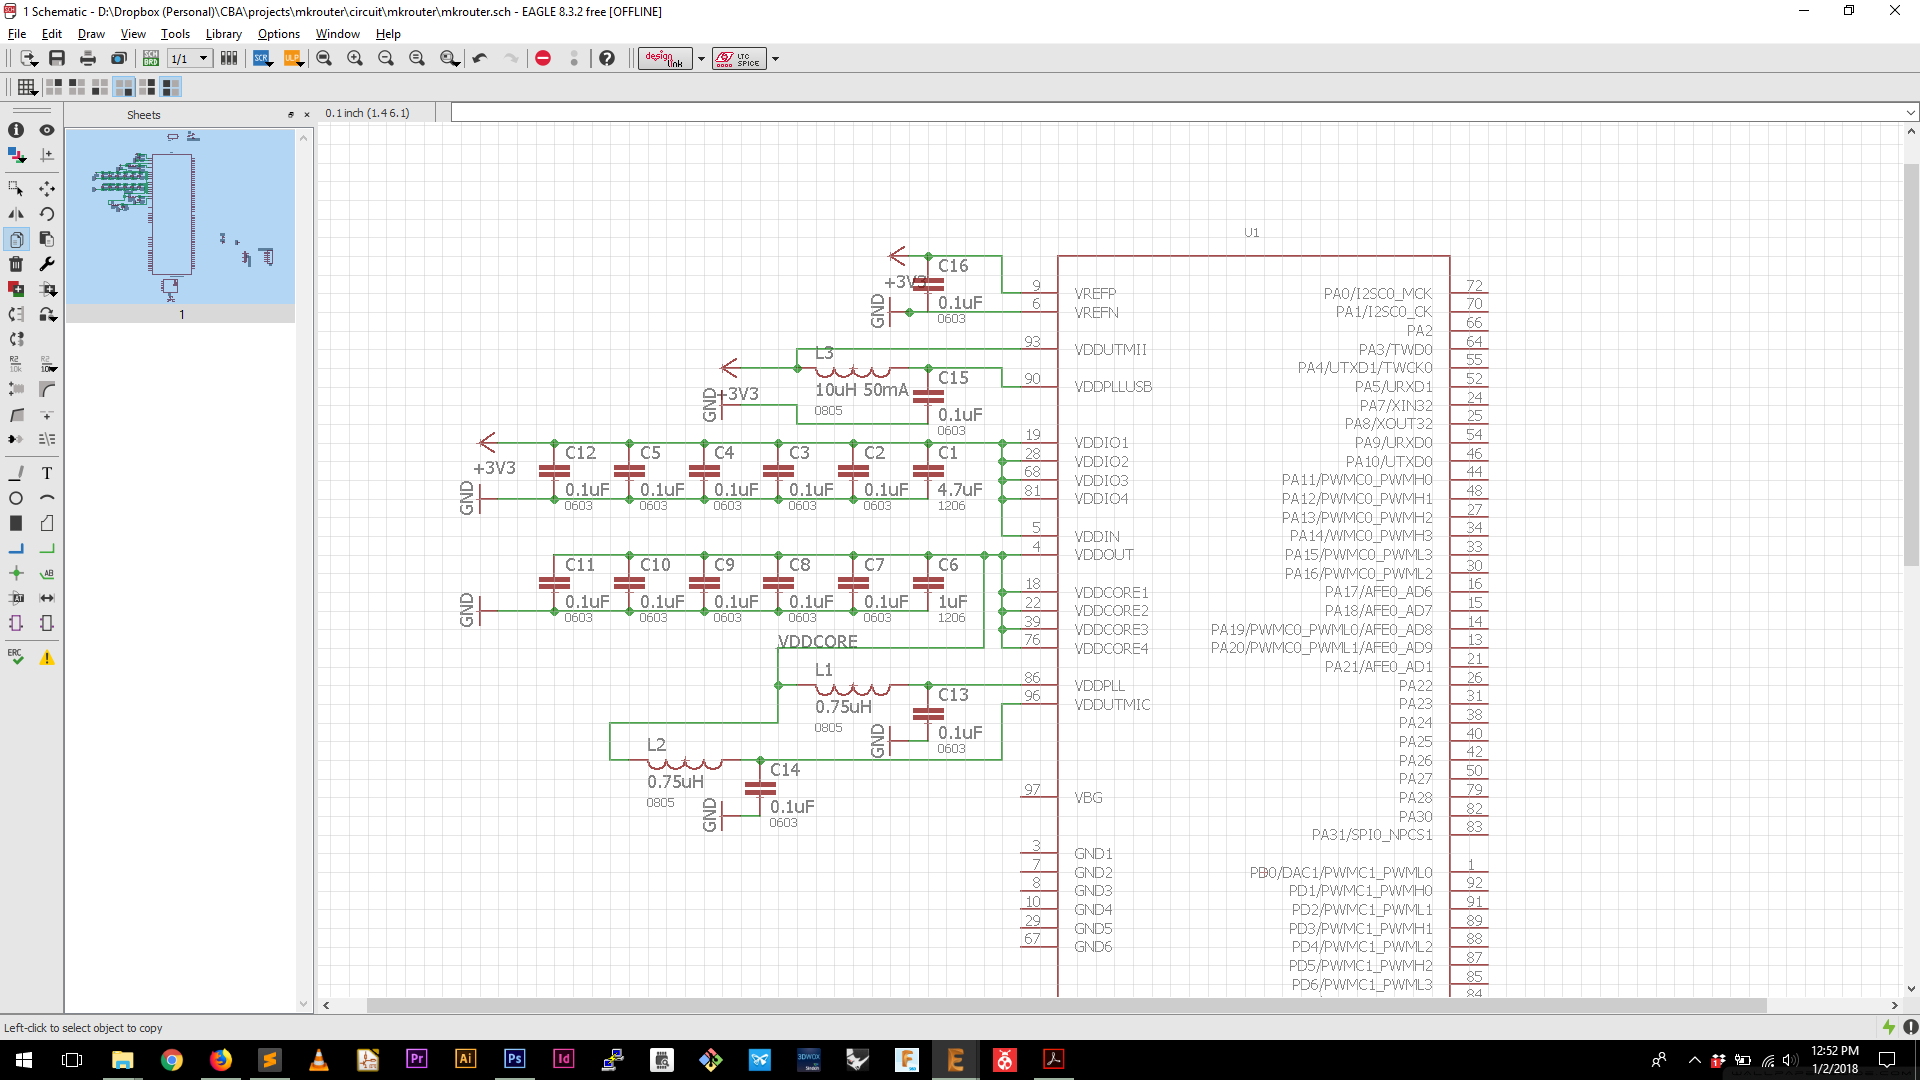The image size is (1920, 1080).
Task: Select the Paste tool
Action: click(x=47, y=240)
